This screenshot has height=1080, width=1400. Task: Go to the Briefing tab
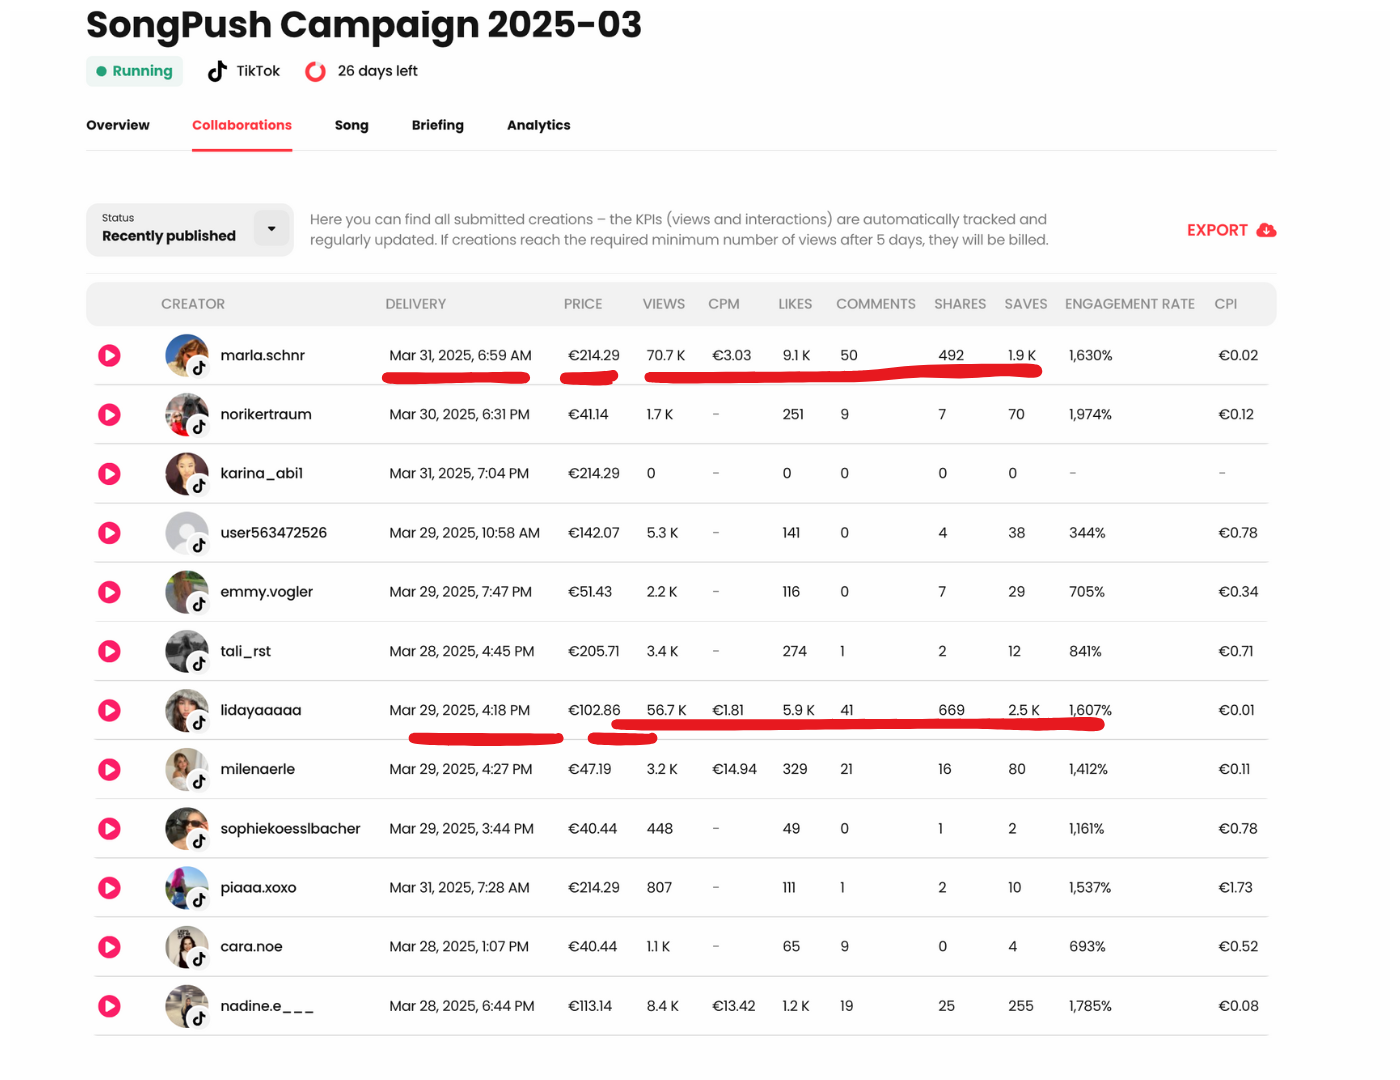tap(437, 125)
